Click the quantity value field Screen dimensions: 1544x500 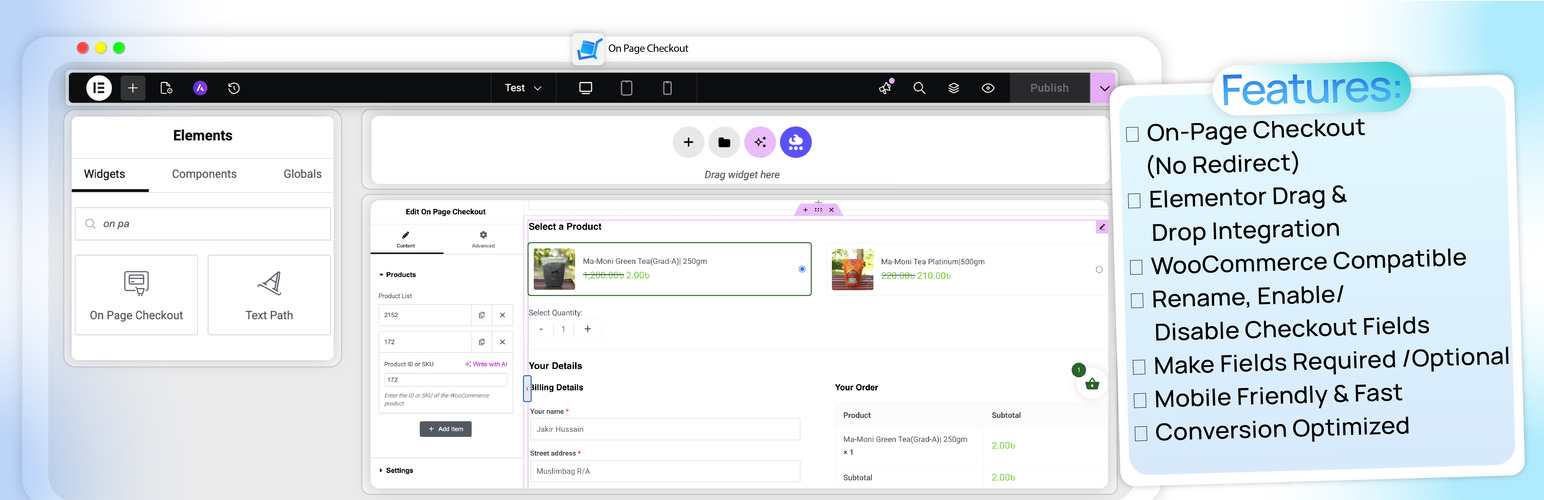click(564, 329)
